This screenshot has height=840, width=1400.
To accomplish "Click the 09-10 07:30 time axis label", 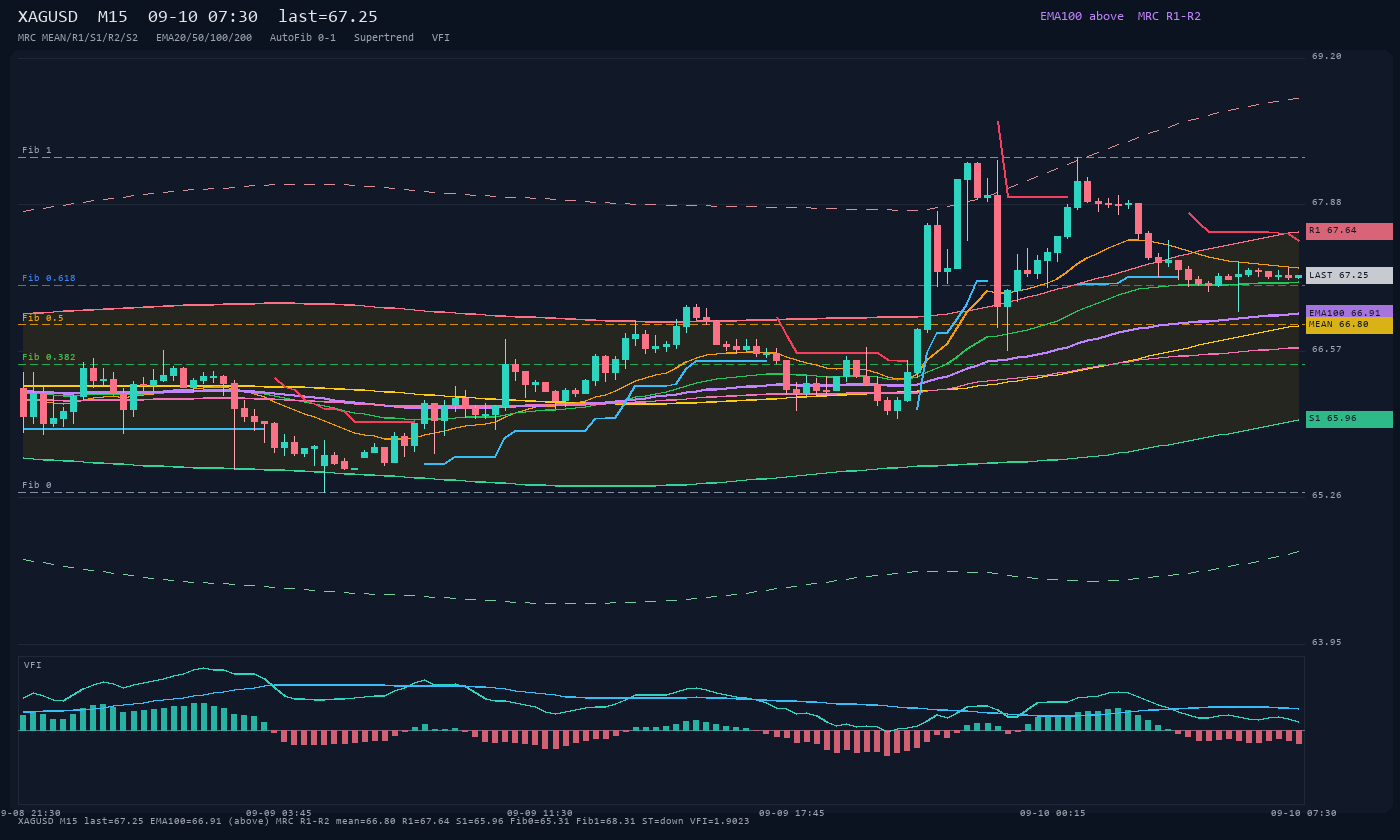I will pos(1304,813).
